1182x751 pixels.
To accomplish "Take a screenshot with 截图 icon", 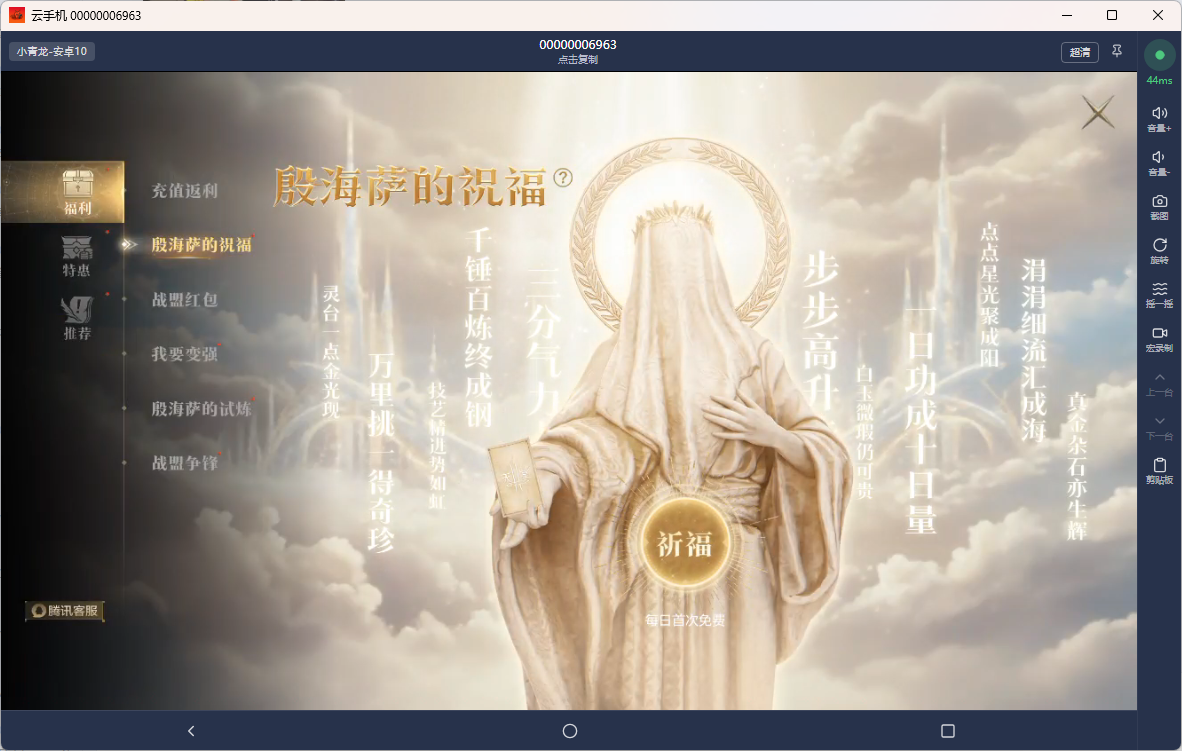I will [x=1159, y=207].
